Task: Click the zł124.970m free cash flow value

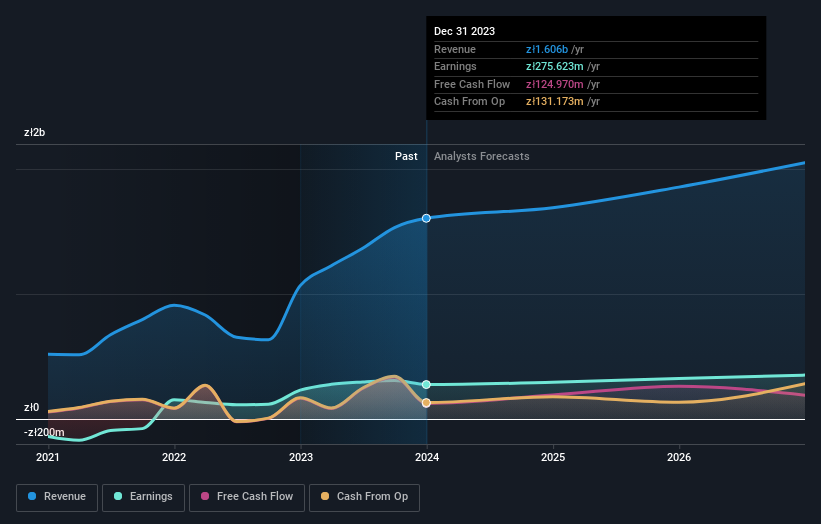Action: (x=555, y=84)
